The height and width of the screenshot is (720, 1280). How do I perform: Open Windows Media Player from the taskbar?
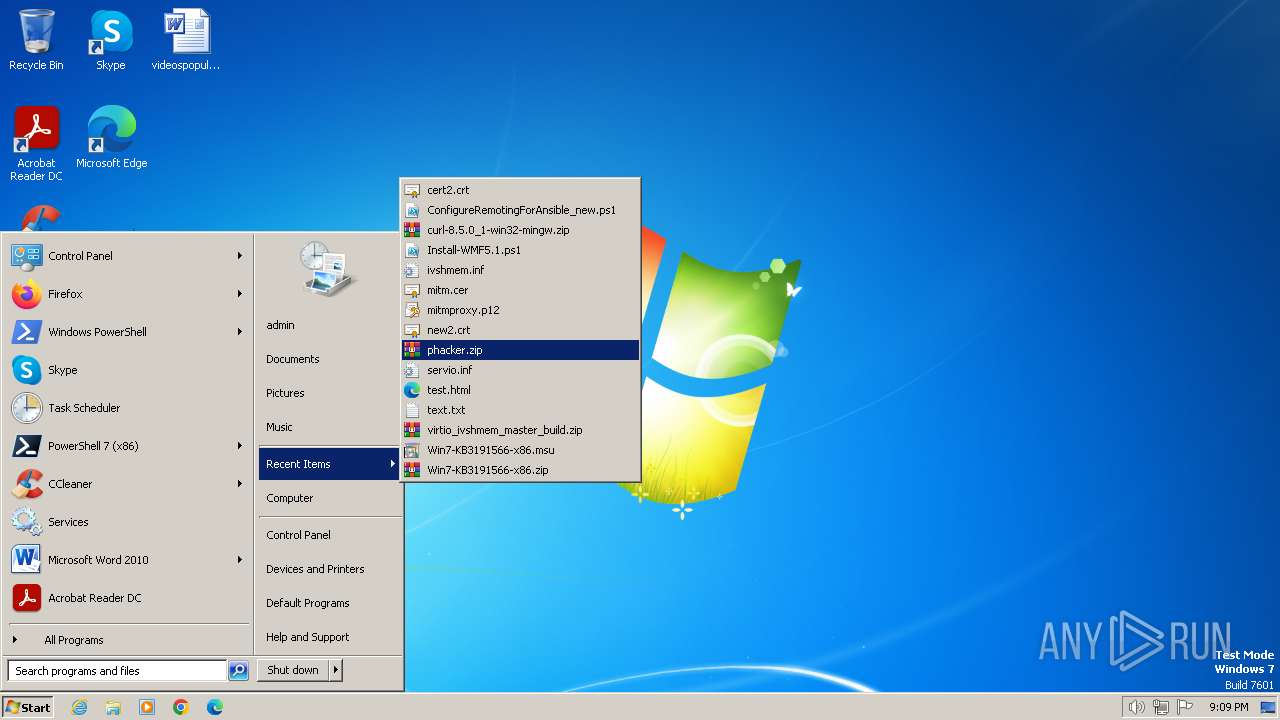pos(147,707)
